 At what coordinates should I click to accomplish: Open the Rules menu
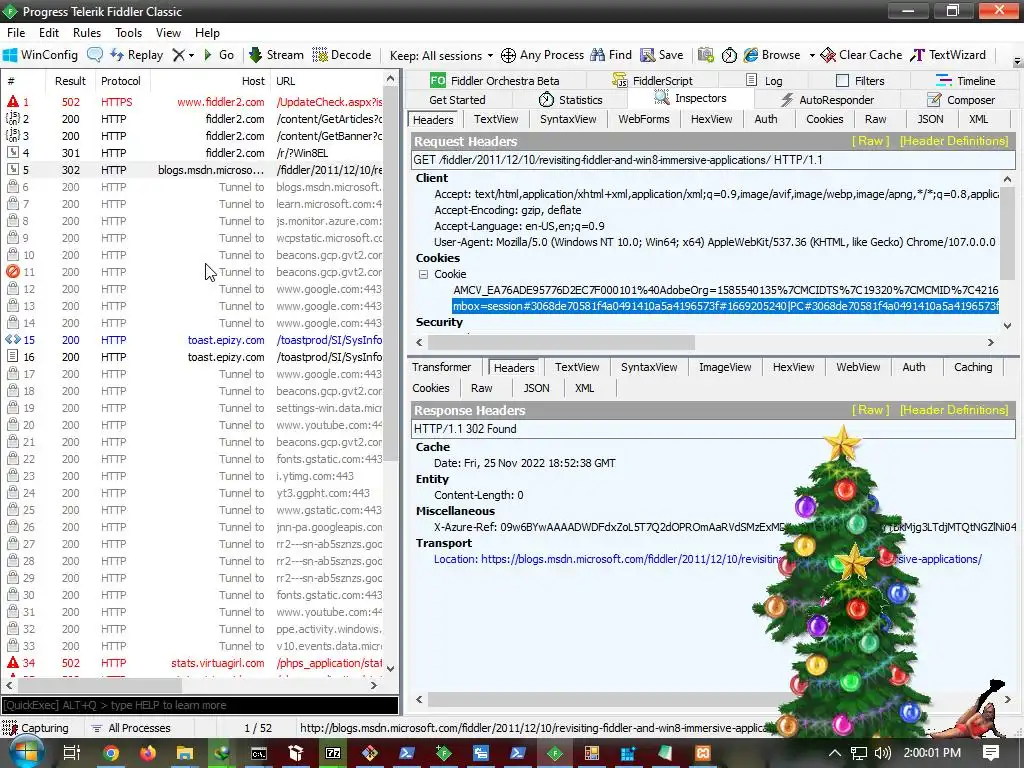[87, 33]
